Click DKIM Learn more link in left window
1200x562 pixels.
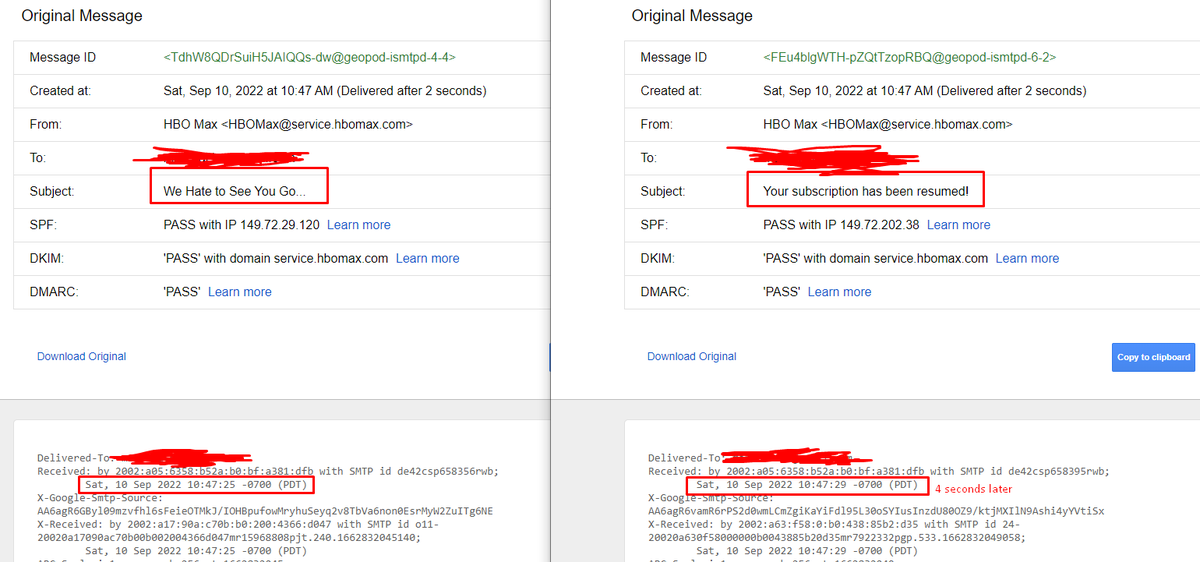click(x=428, y=258)
